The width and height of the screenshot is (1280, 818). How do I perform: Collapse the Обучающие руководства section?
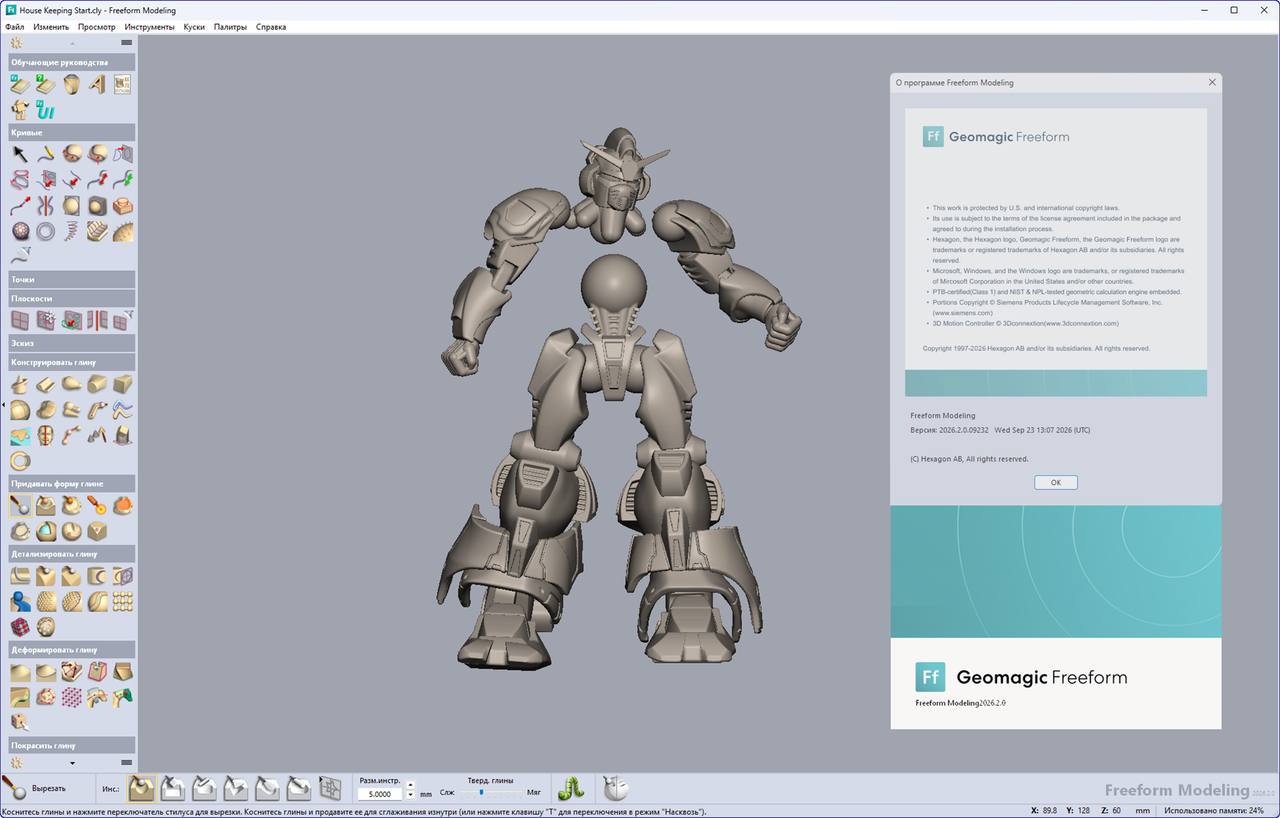(72, 62)
